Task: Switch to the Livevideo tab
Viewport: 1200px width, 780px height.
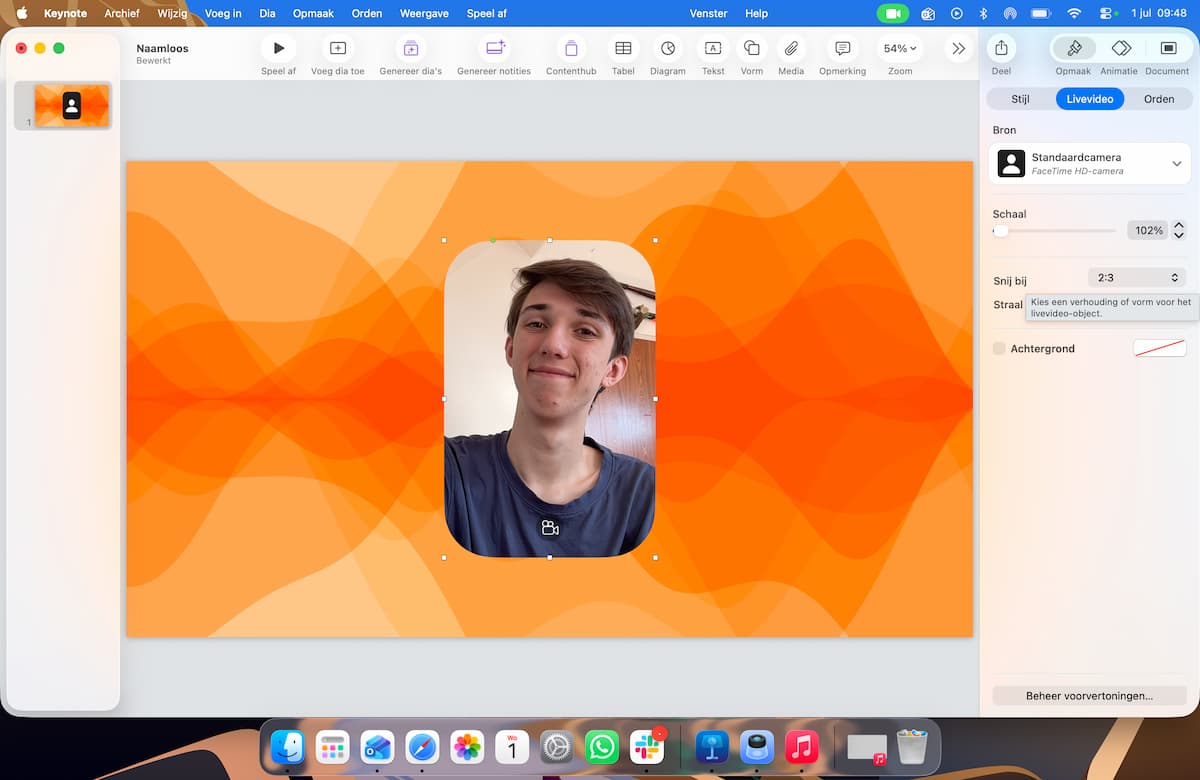Action: tap(1090, 99)
